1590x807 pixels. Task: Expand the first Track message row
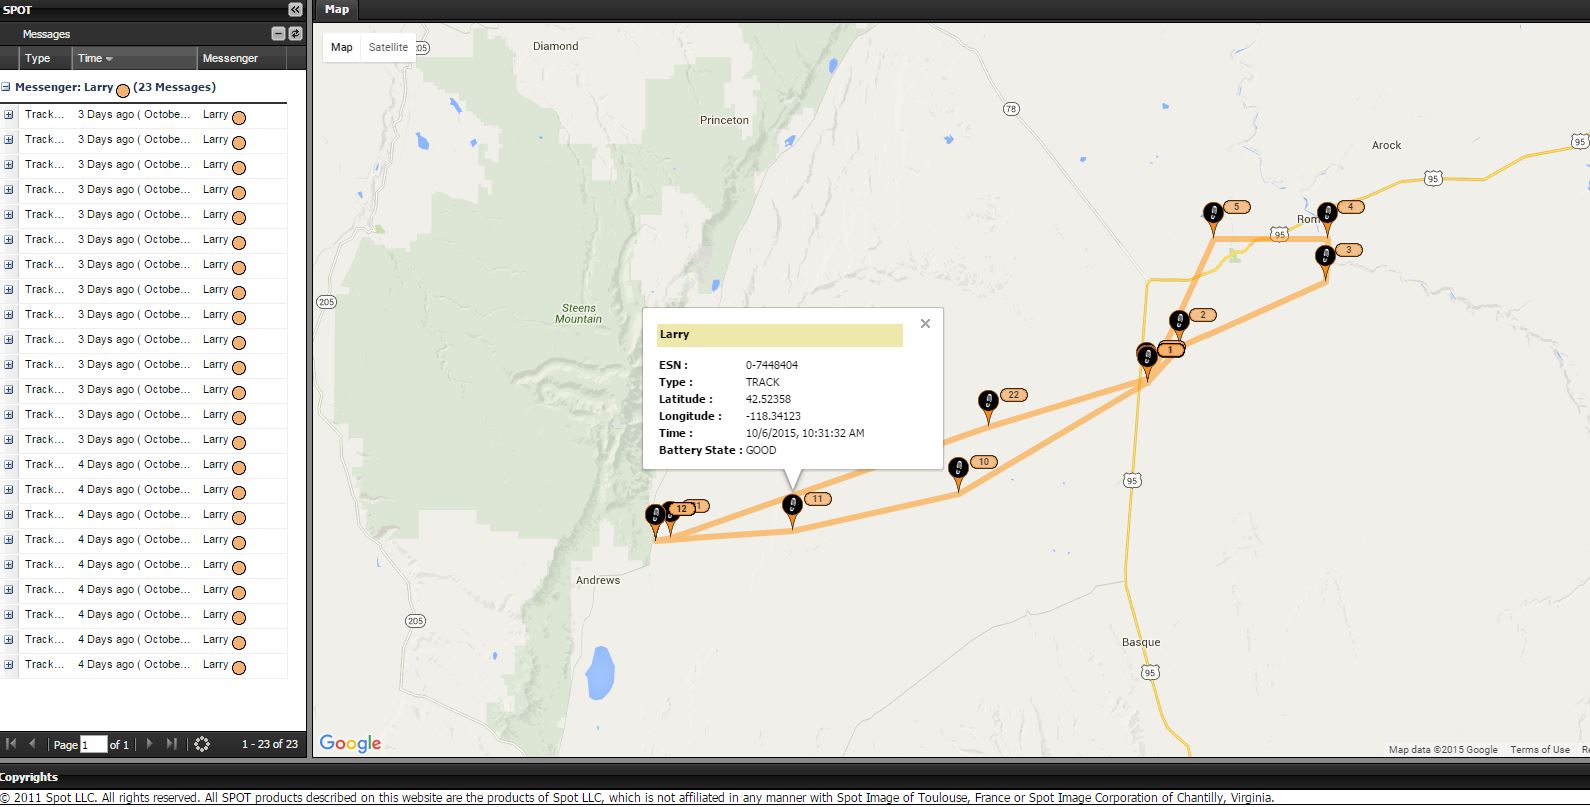coord(9,114)
